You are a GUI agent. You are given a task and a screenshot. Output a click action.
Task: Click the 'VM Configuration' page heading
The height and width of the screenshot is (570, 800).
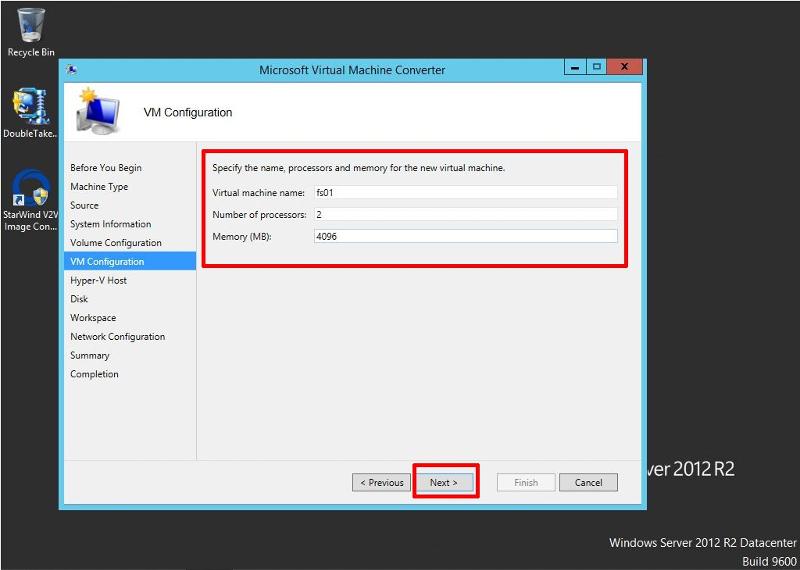coord(188,112)
